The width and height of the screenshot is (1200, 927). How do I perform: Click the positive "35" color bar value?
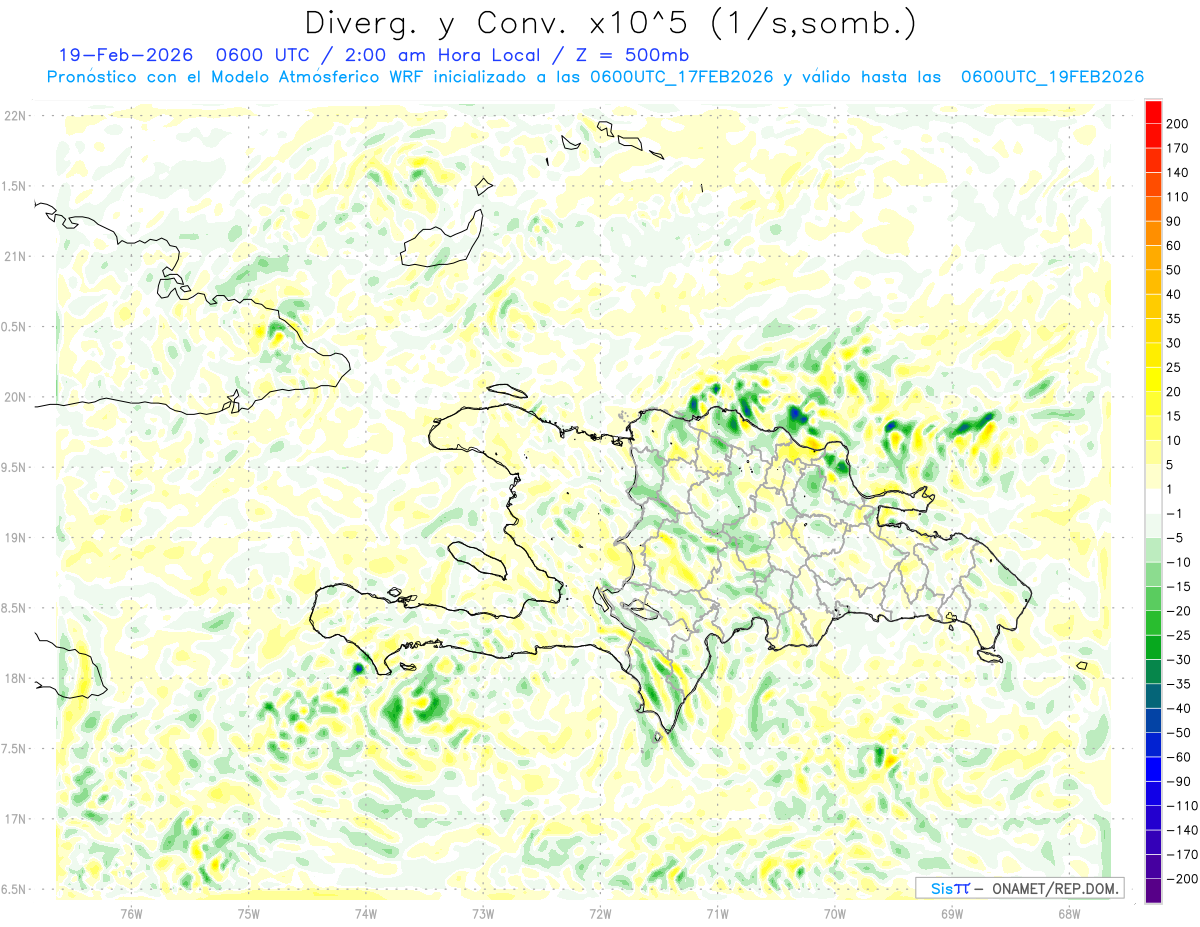[x=1174, y=319]
